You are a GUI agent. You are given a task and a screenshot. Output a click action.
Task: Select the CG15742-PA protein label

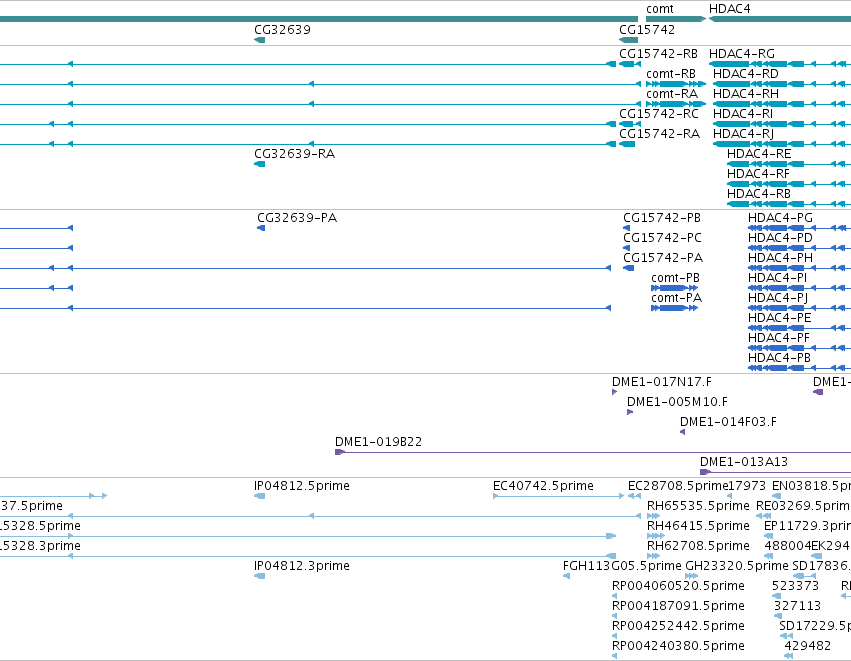tap(663, 258)
